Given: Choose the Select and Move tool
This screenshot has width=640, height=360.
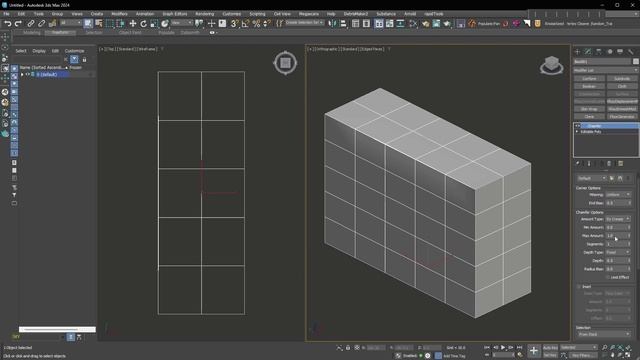Looking at the screenshot, I should pyautogui.click(x=133, y=24).
